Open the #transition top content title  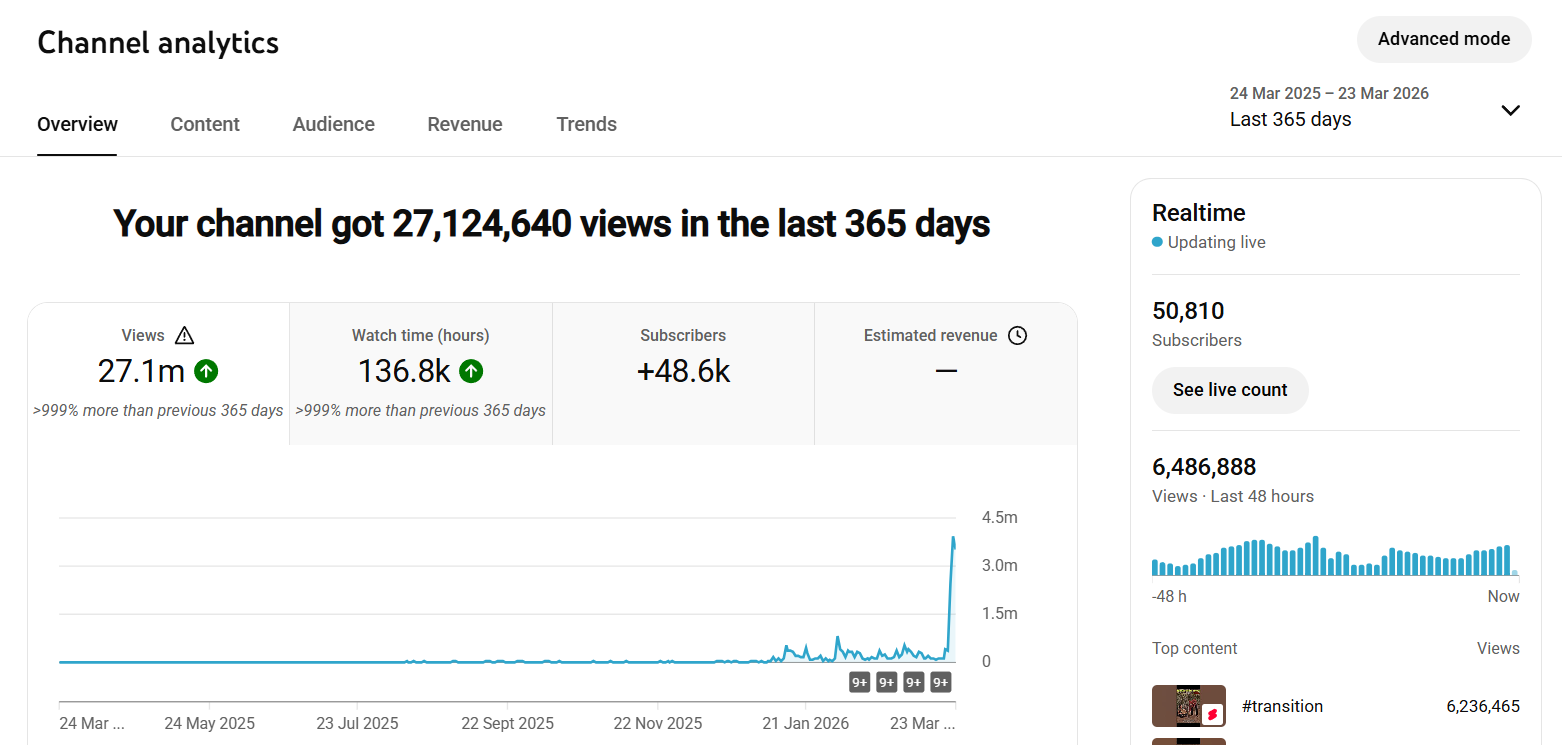[1282, 706]
